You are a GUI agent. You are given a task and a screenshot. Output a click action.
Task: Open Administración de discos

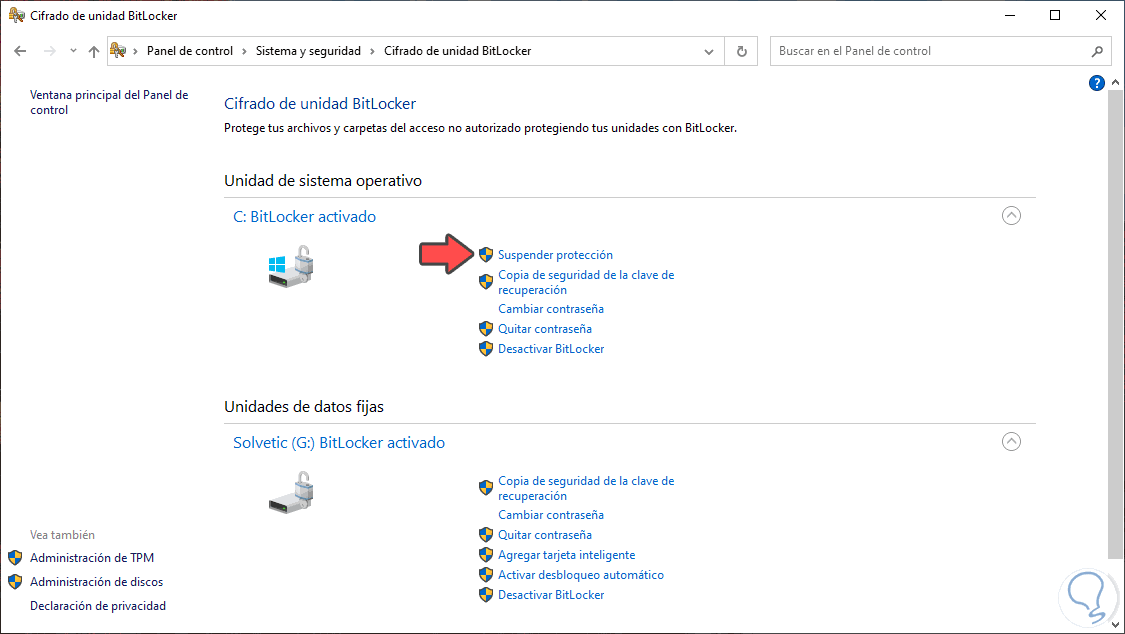[96, 582]
